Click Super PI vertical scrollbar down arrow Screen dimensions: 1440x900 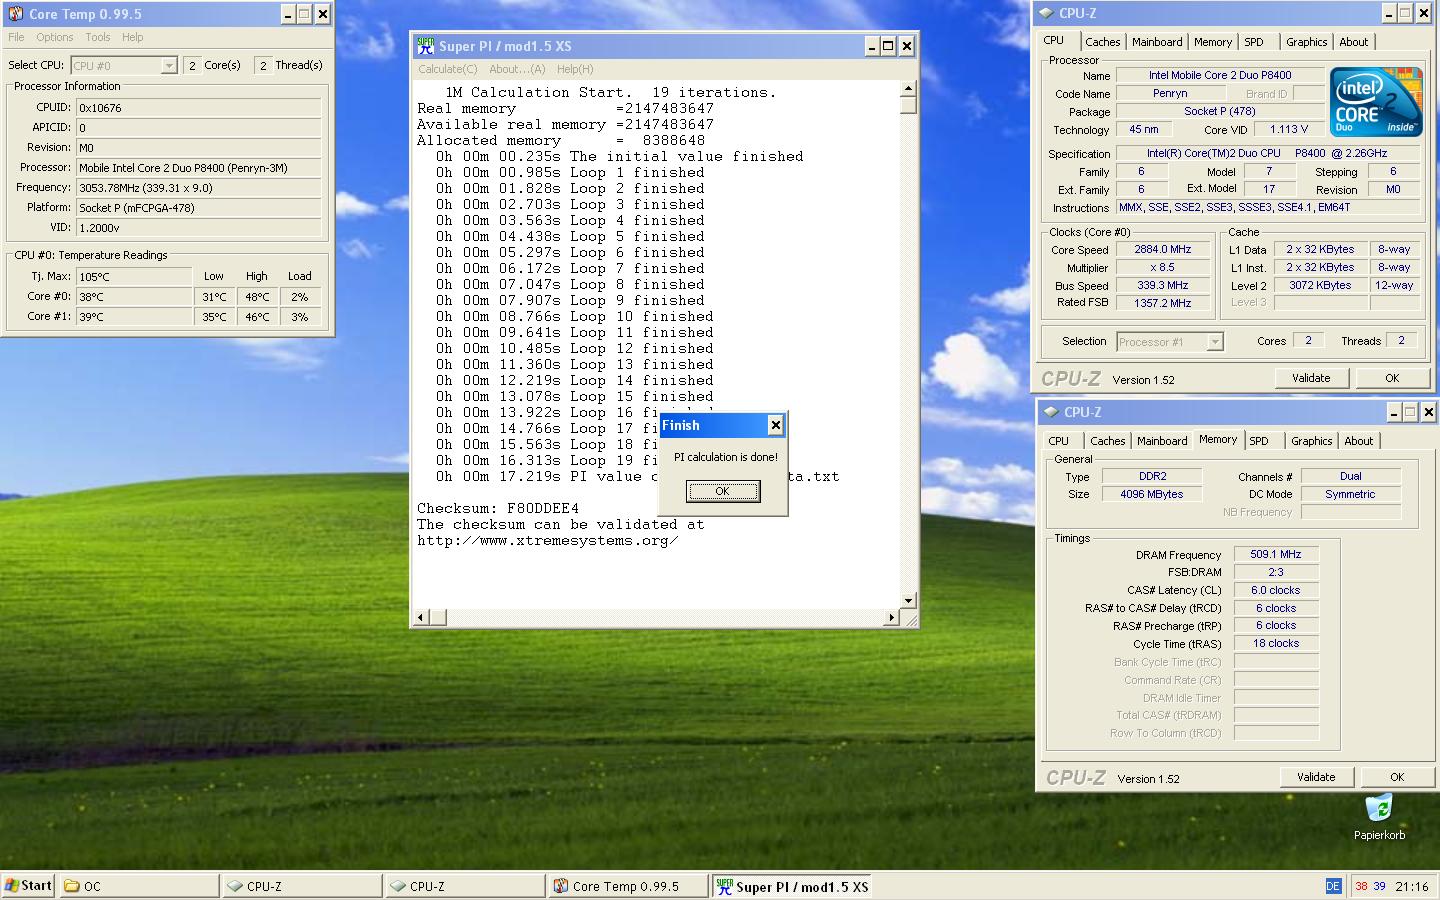tap(908, 601)
